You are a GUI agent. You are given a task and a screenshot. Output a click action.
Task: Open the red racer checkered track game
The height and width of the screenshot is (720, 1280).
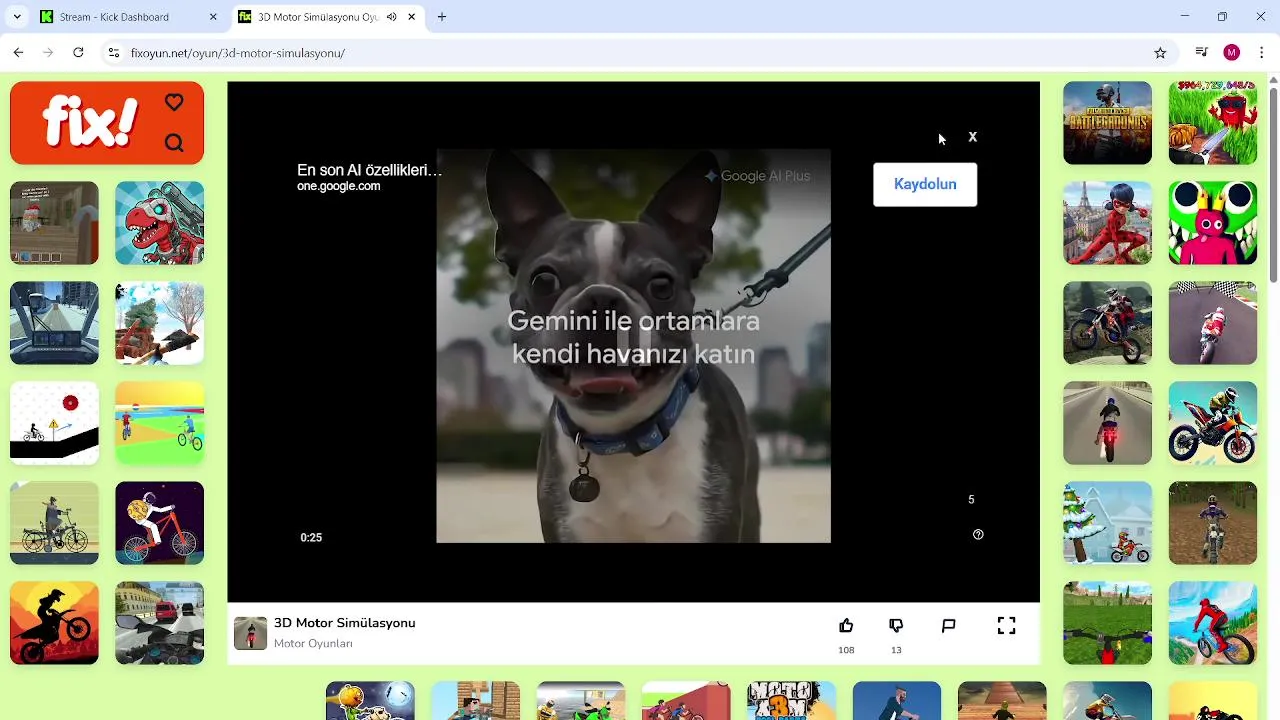(x=1213, y=323)
